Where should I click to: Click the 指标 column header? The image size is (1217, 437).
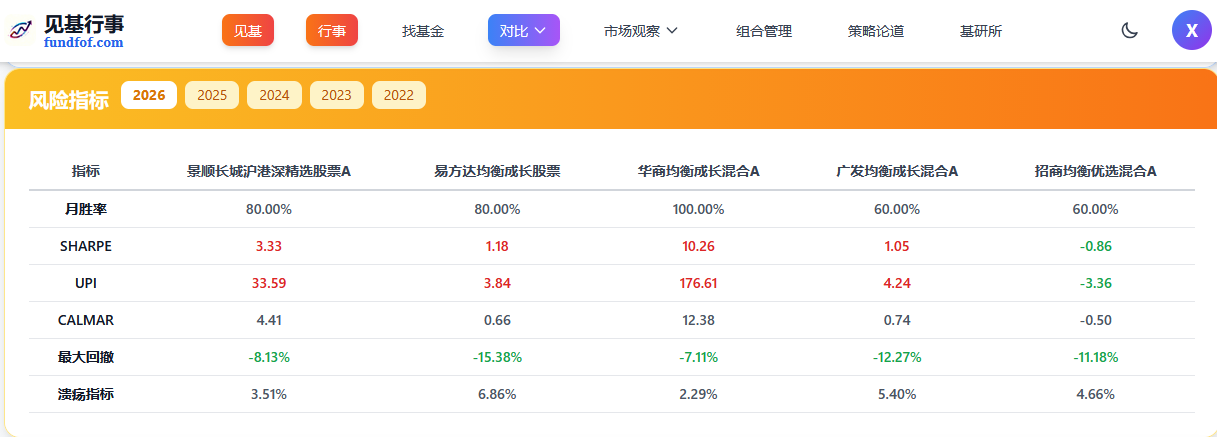tap(86, 171)
